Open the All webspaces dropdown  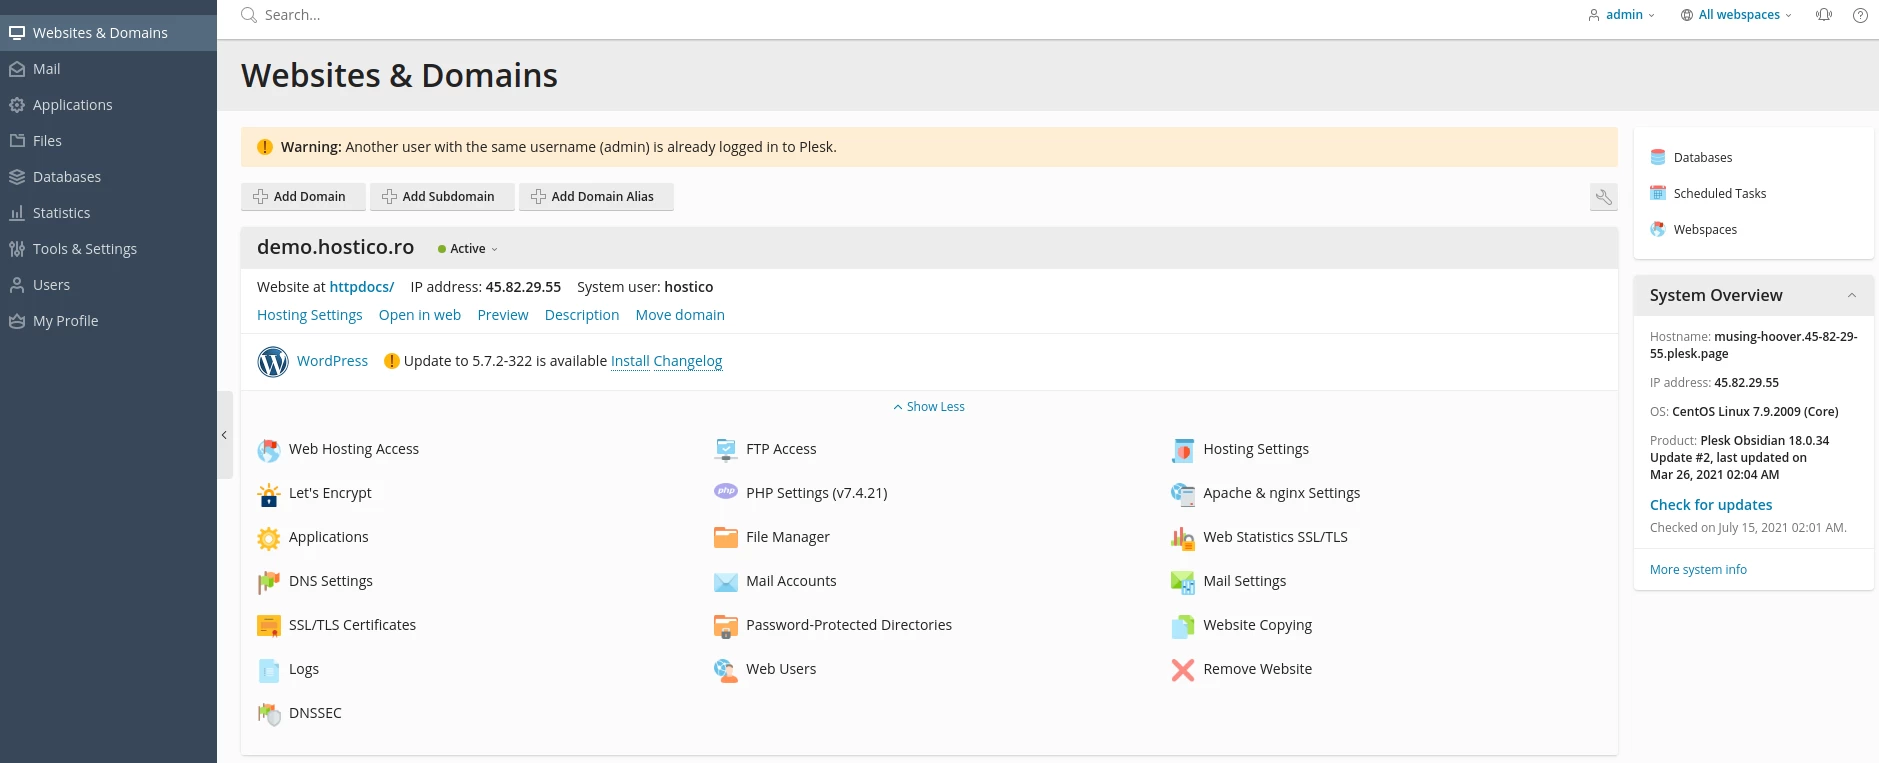tap(1736, 15)
